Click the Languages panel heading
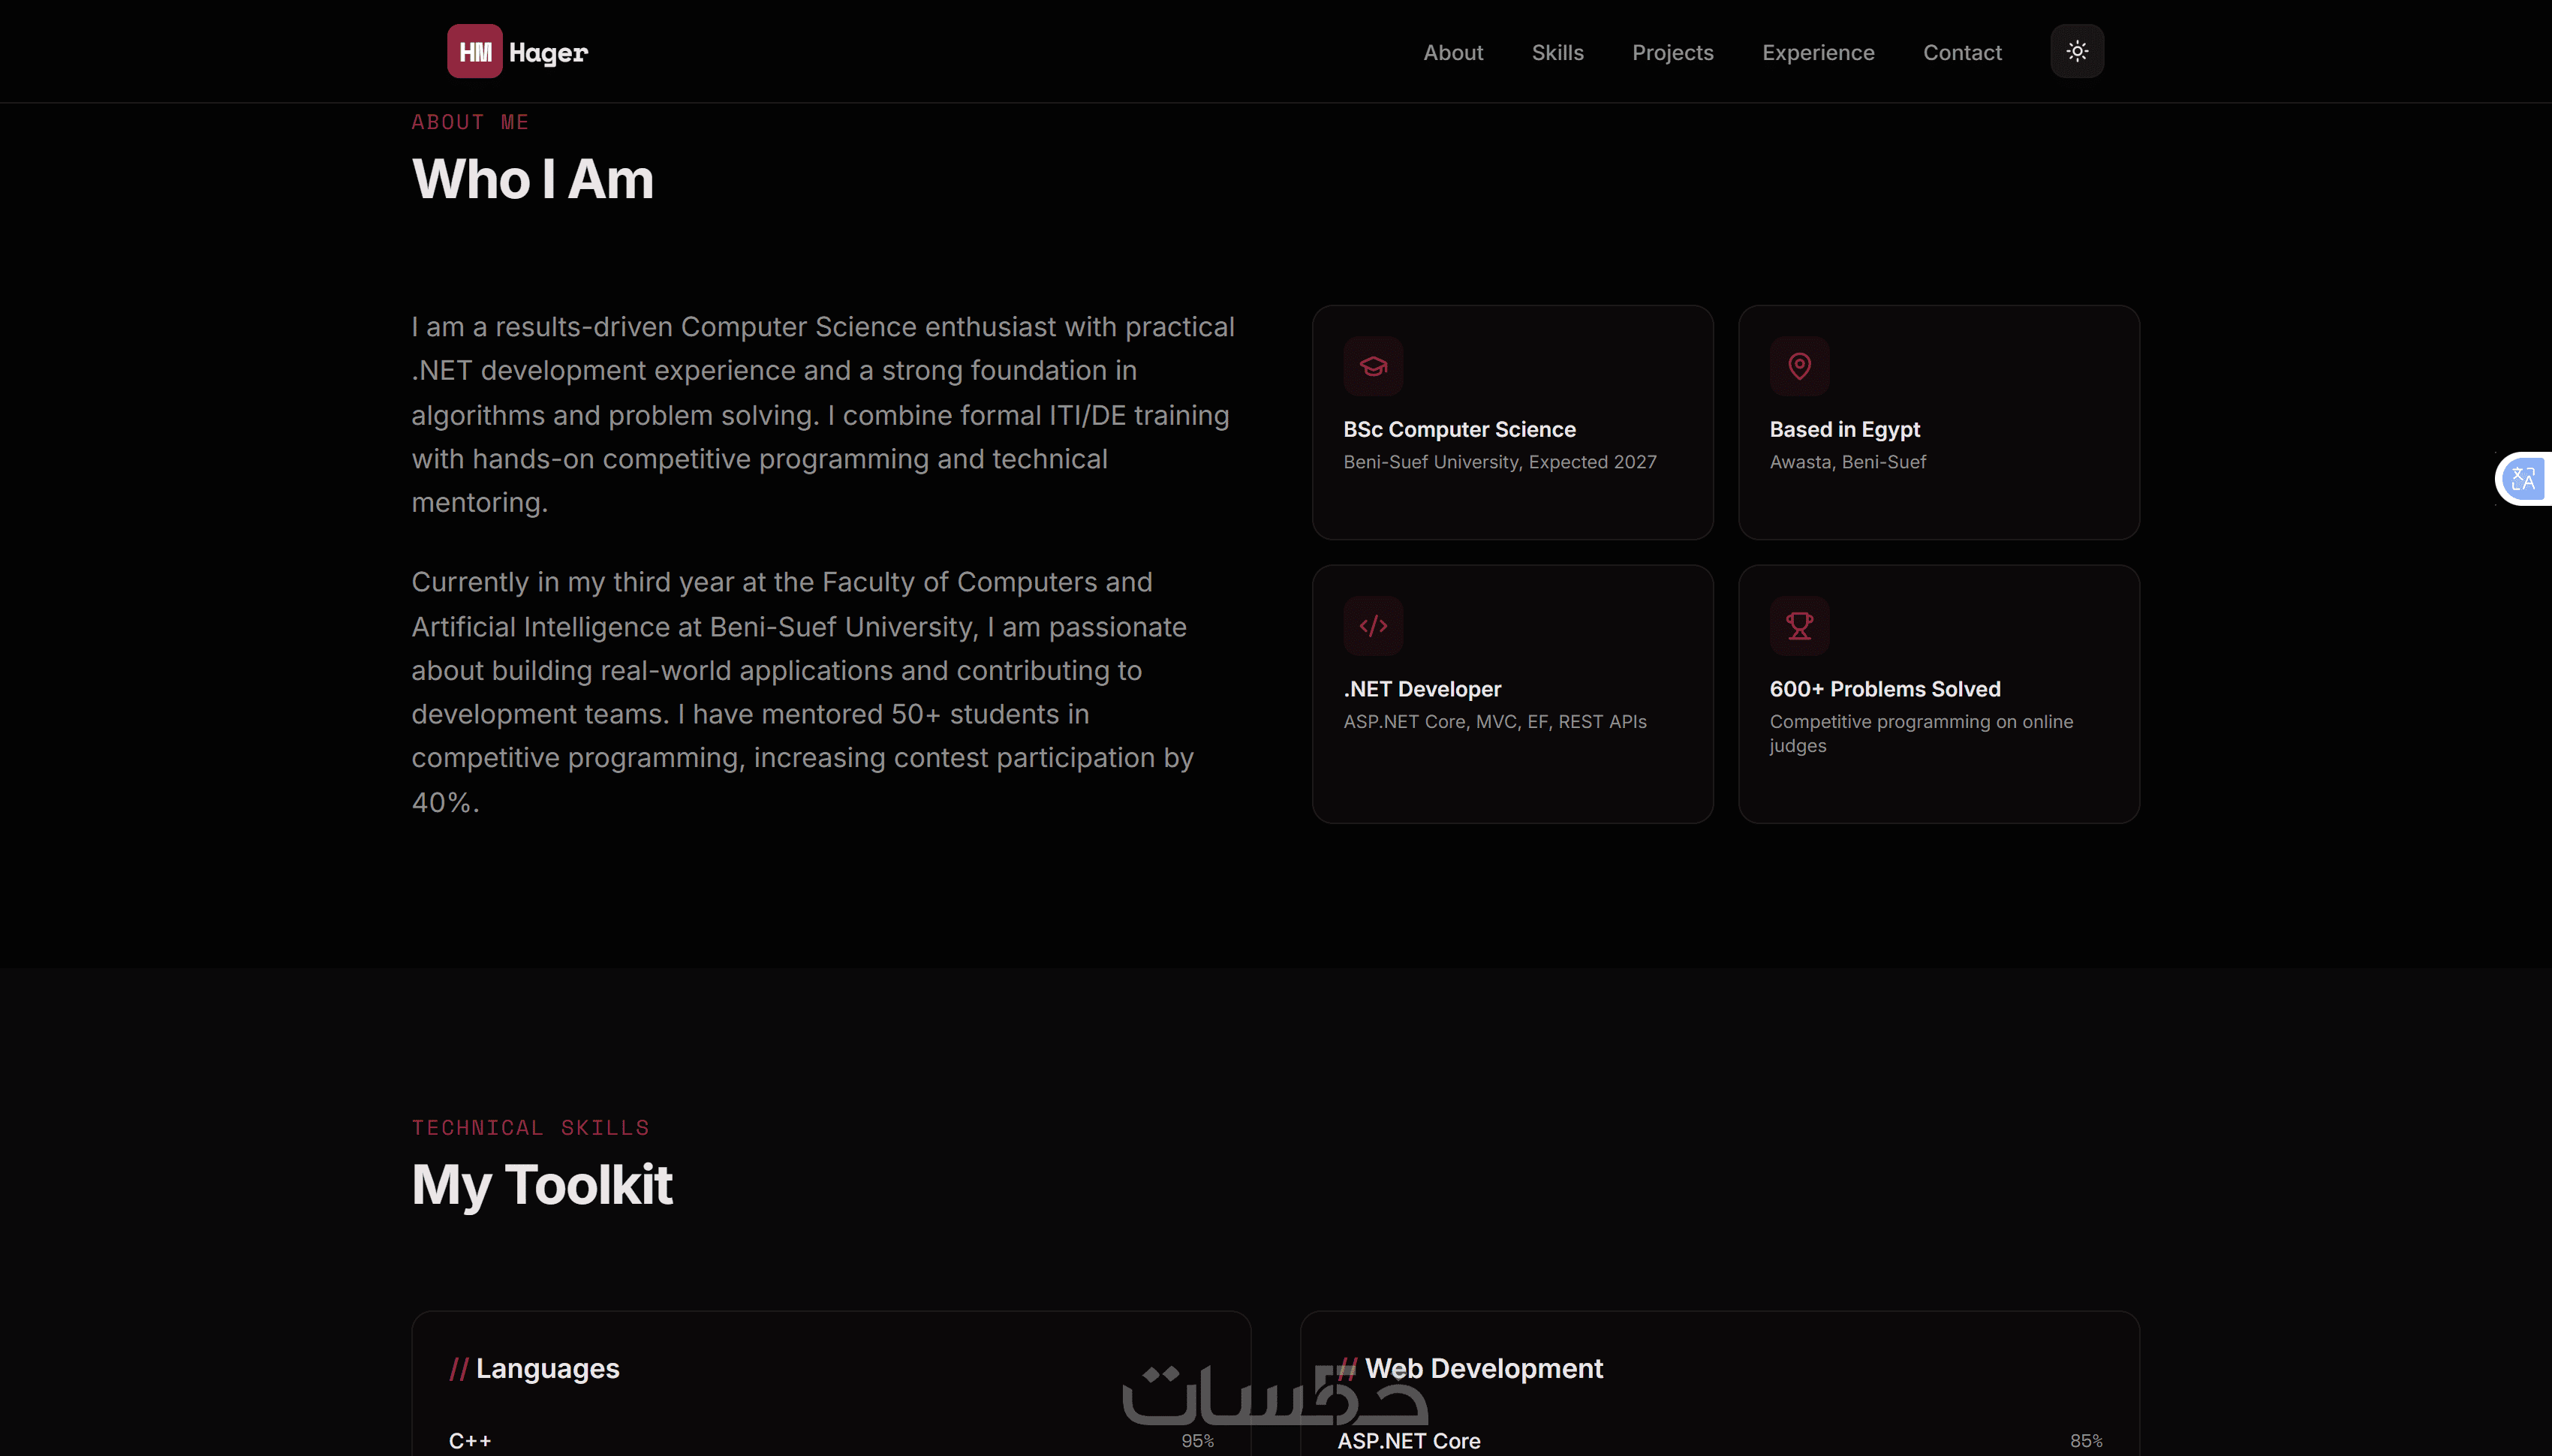The width and height of the screenshot is (2552, 1456). (547, 1368)
